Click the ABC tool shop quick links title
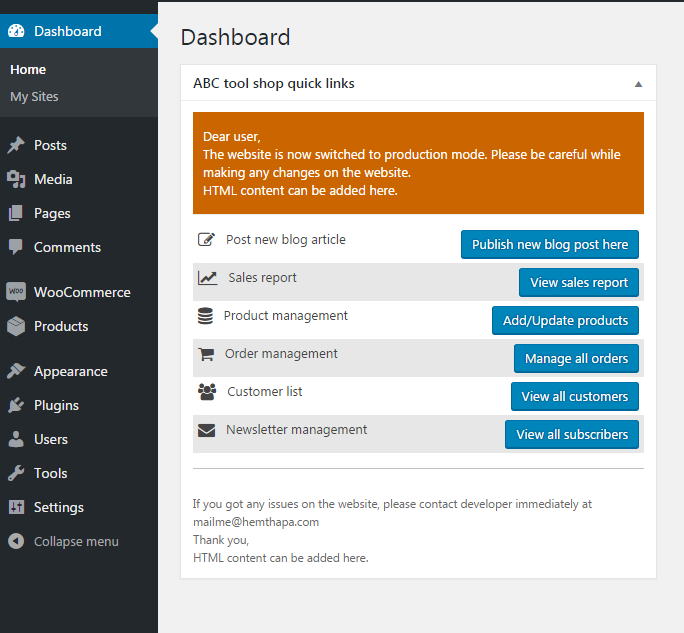This screenshot has width=684, height=633. (274, 83)
